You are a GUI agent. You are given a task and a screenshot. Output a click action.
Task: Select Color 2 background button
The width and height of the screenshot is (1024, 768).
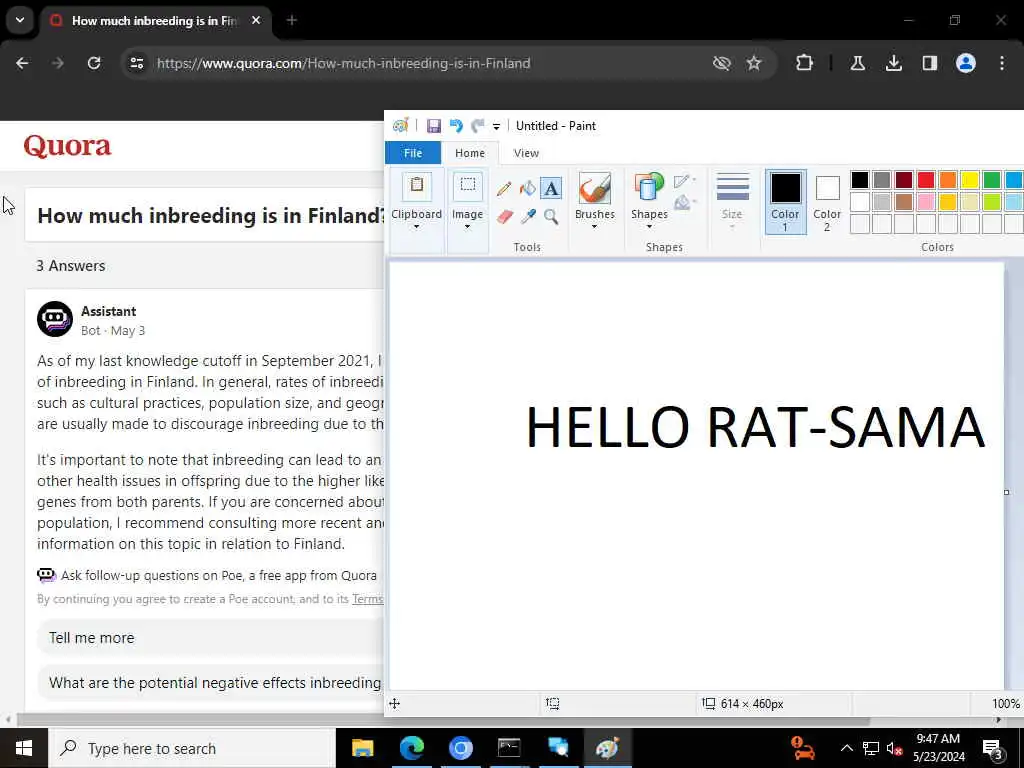point(827,202)
